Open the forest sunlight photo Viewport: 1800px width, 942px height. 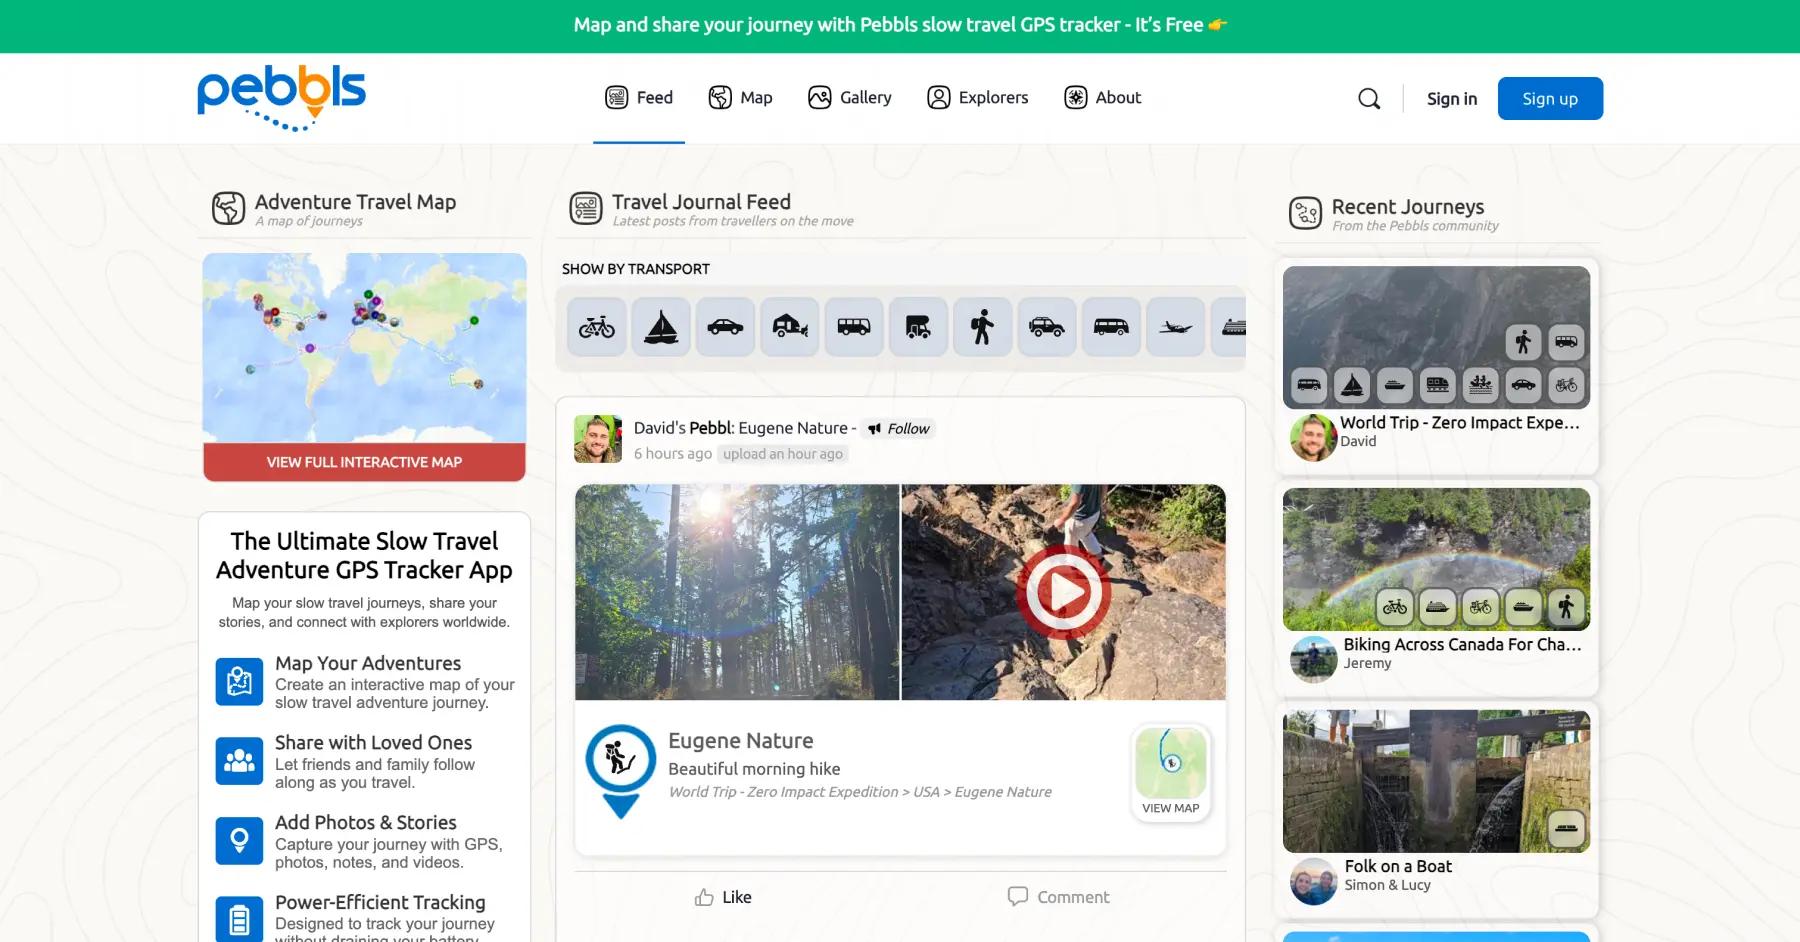[x=737, y=593]
